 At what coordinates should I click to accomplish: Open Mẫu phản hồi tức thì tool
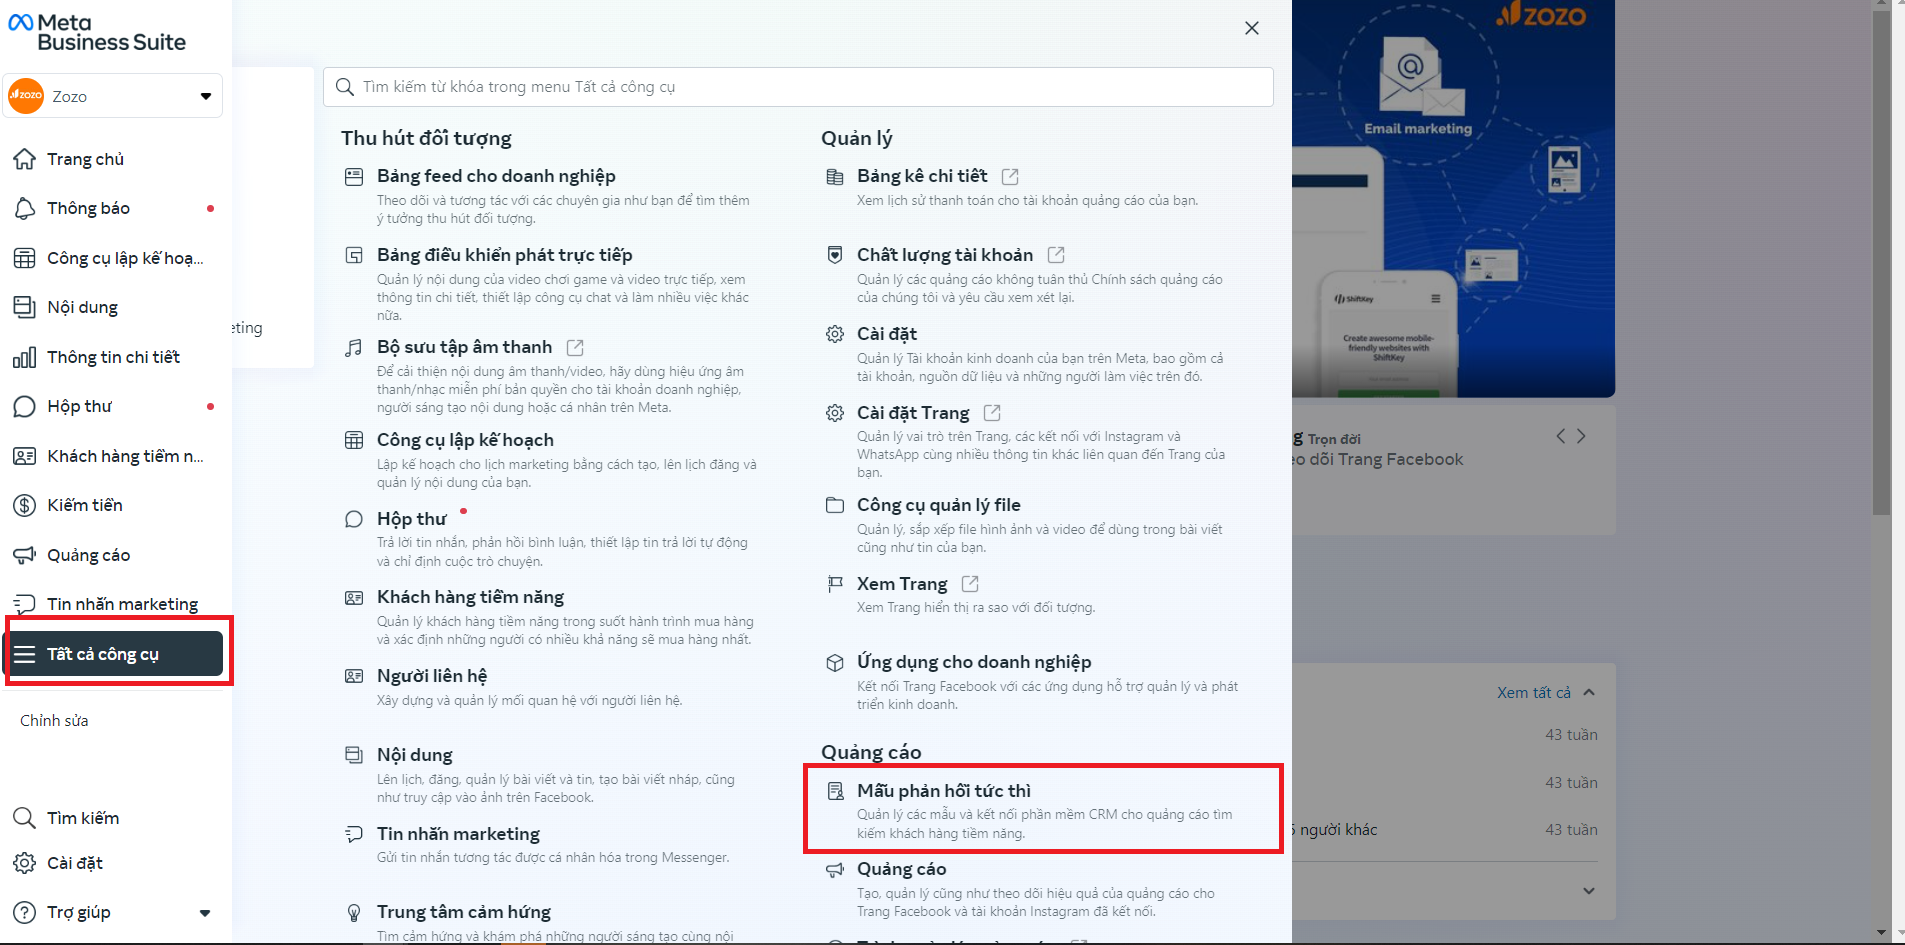click(943, 791)
